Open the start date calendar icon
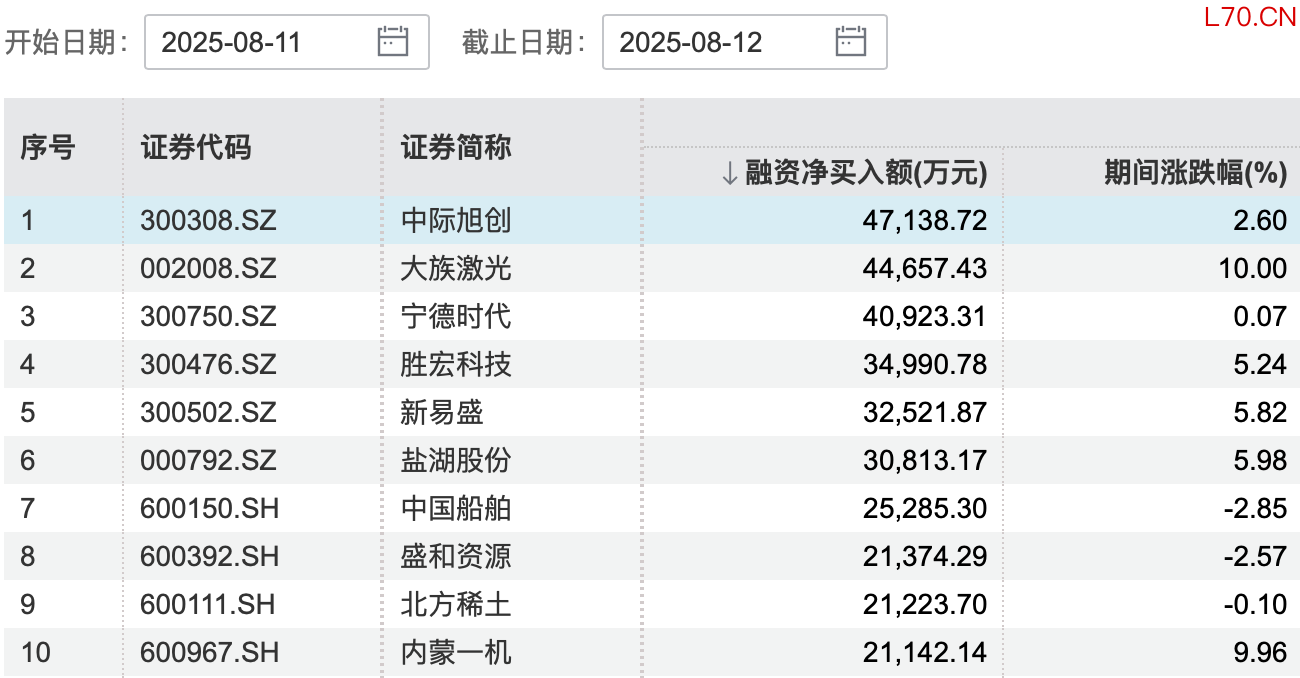The height and width of the screenshot is (678, 1300). (x=393, y=41)
